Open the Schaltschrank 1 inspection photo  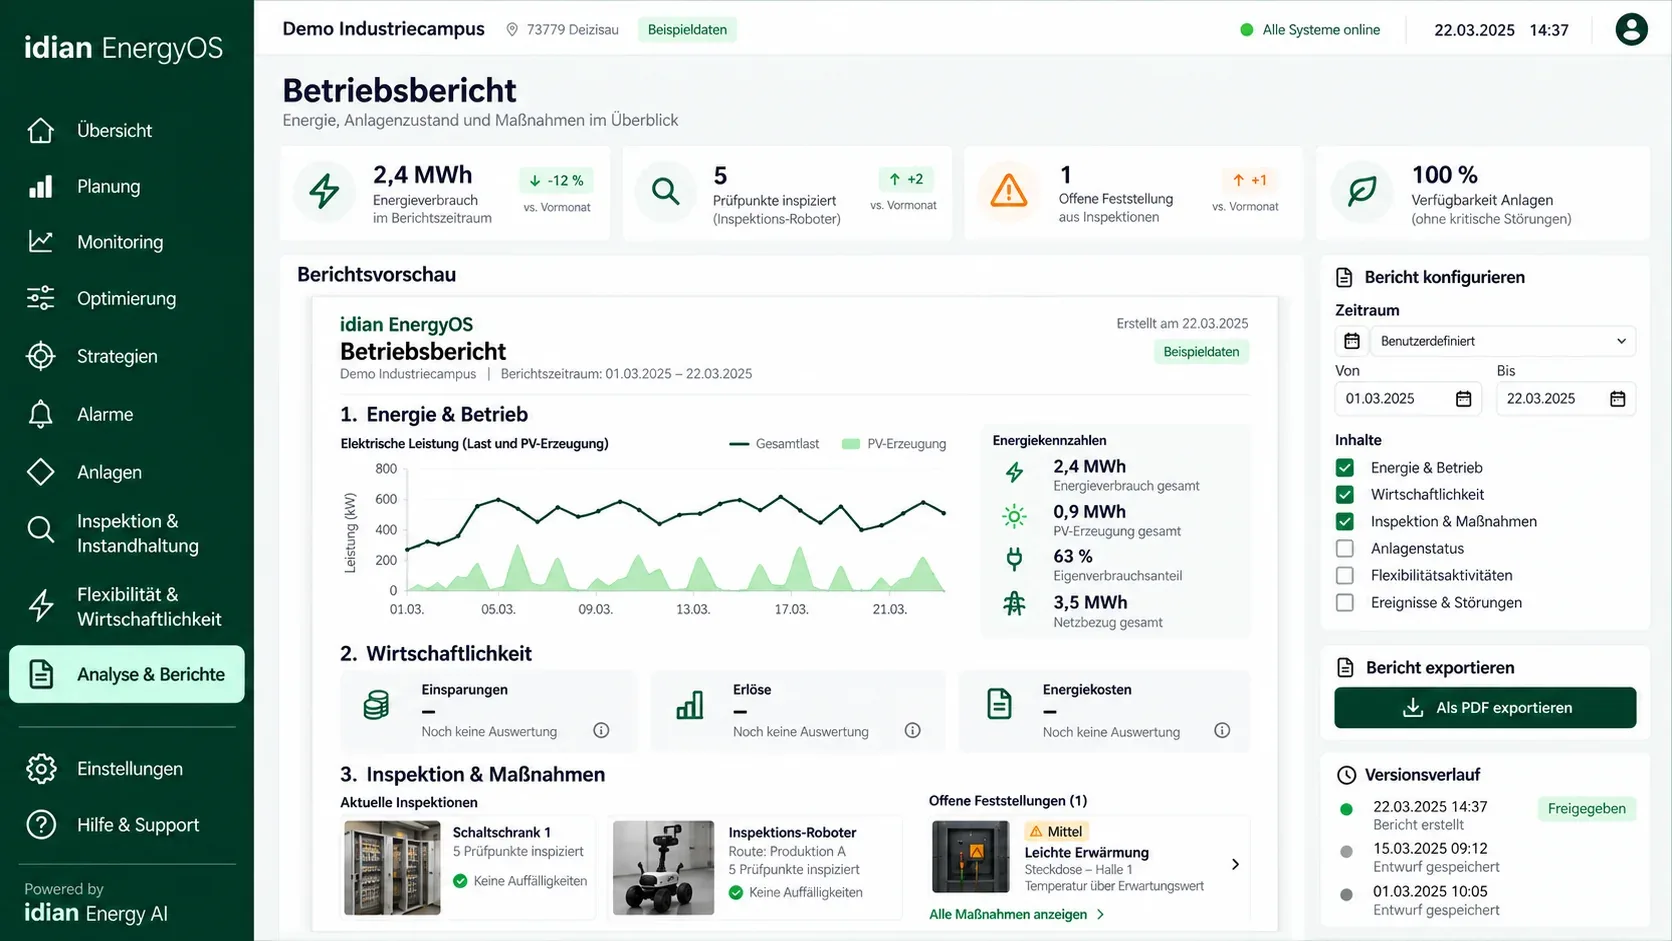click(x=392, y=867)
